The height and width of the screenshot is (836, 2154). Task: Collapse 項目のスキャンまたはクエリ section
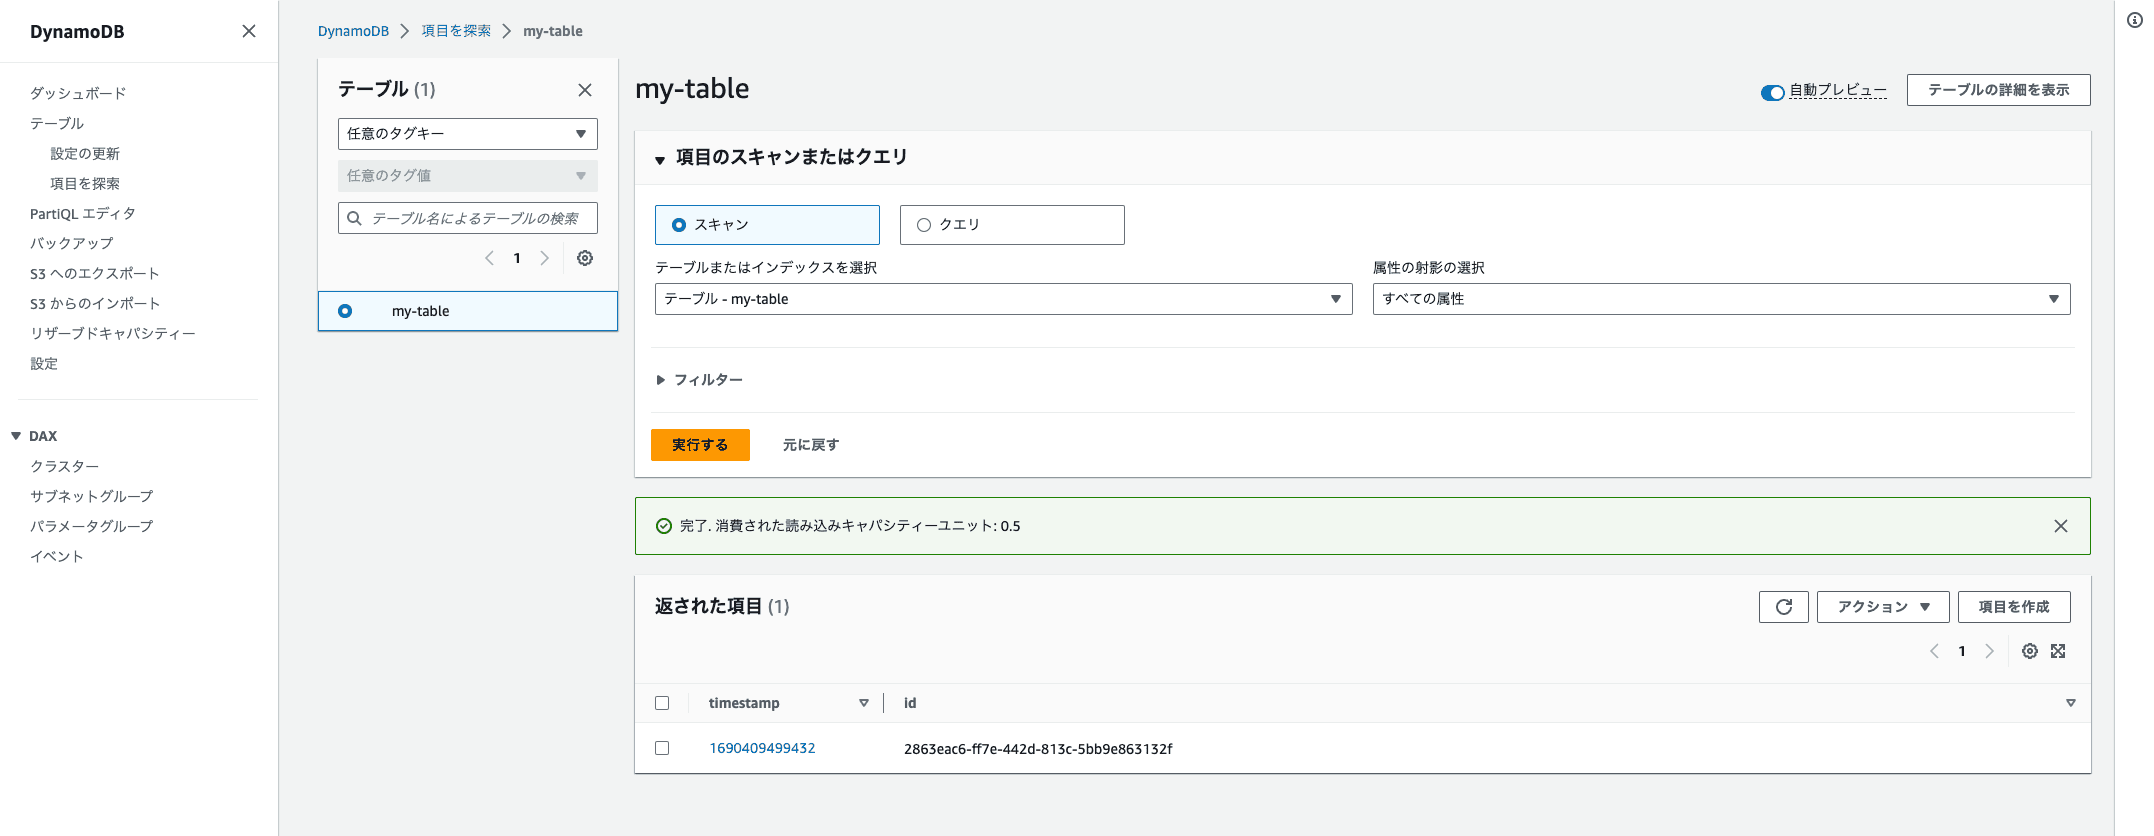660,160
